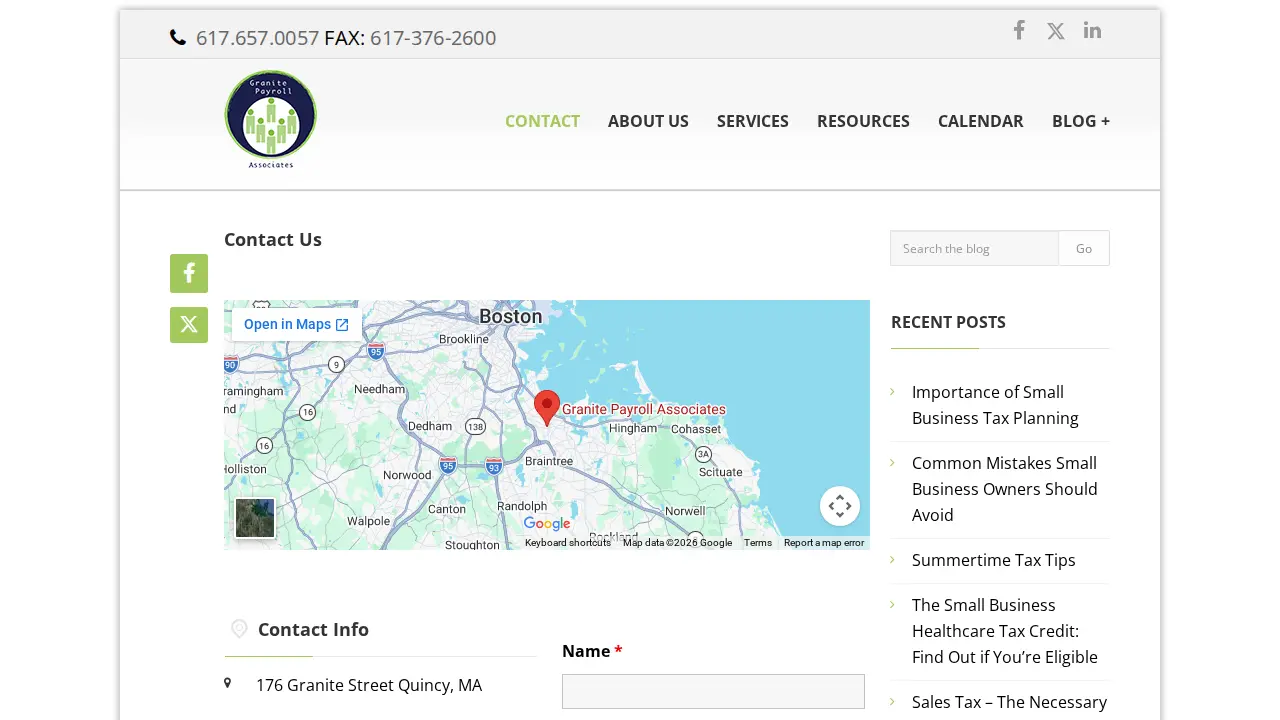Screen dimensions: 1280x720
Task: Open Summertime Tax Tips post
Action: coord(994,560)
